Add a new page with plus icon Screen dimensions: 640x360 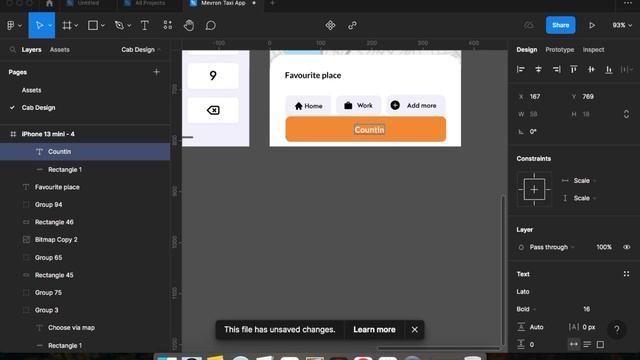pos(156,72)
